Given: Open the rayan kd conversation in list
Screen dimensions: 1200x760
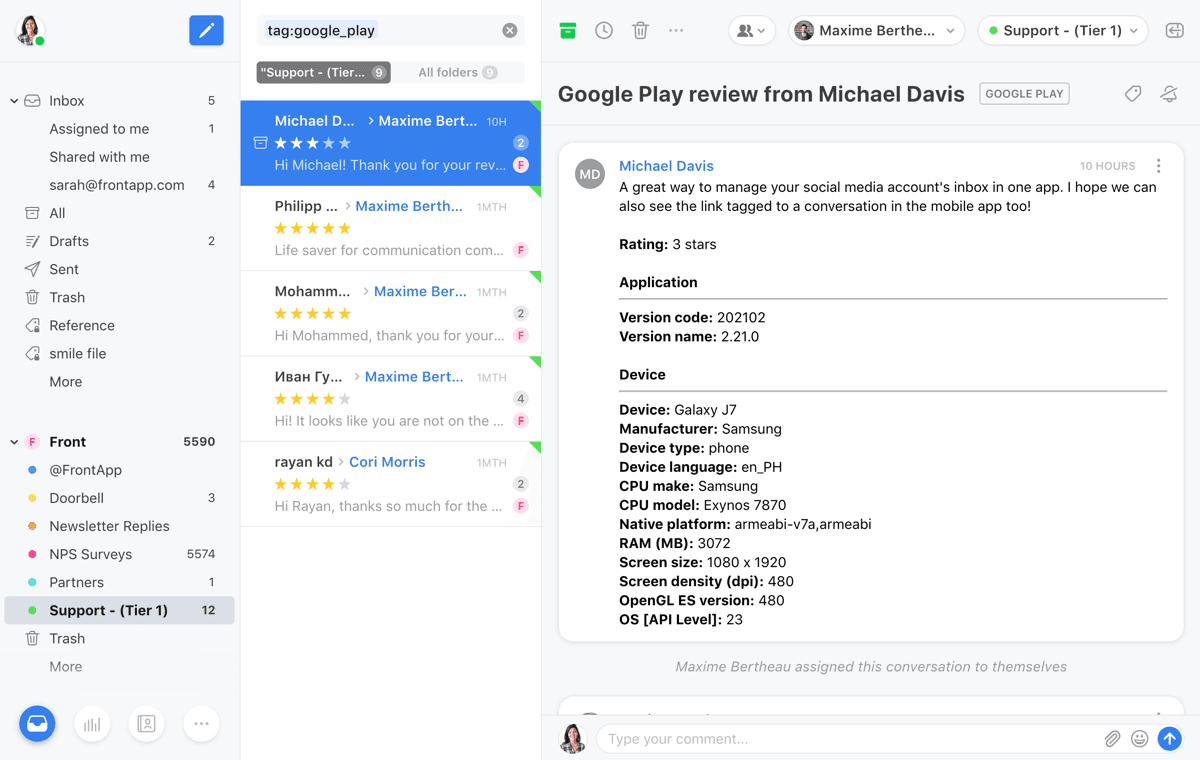Looking at the screenshot, I should [391, 484].
